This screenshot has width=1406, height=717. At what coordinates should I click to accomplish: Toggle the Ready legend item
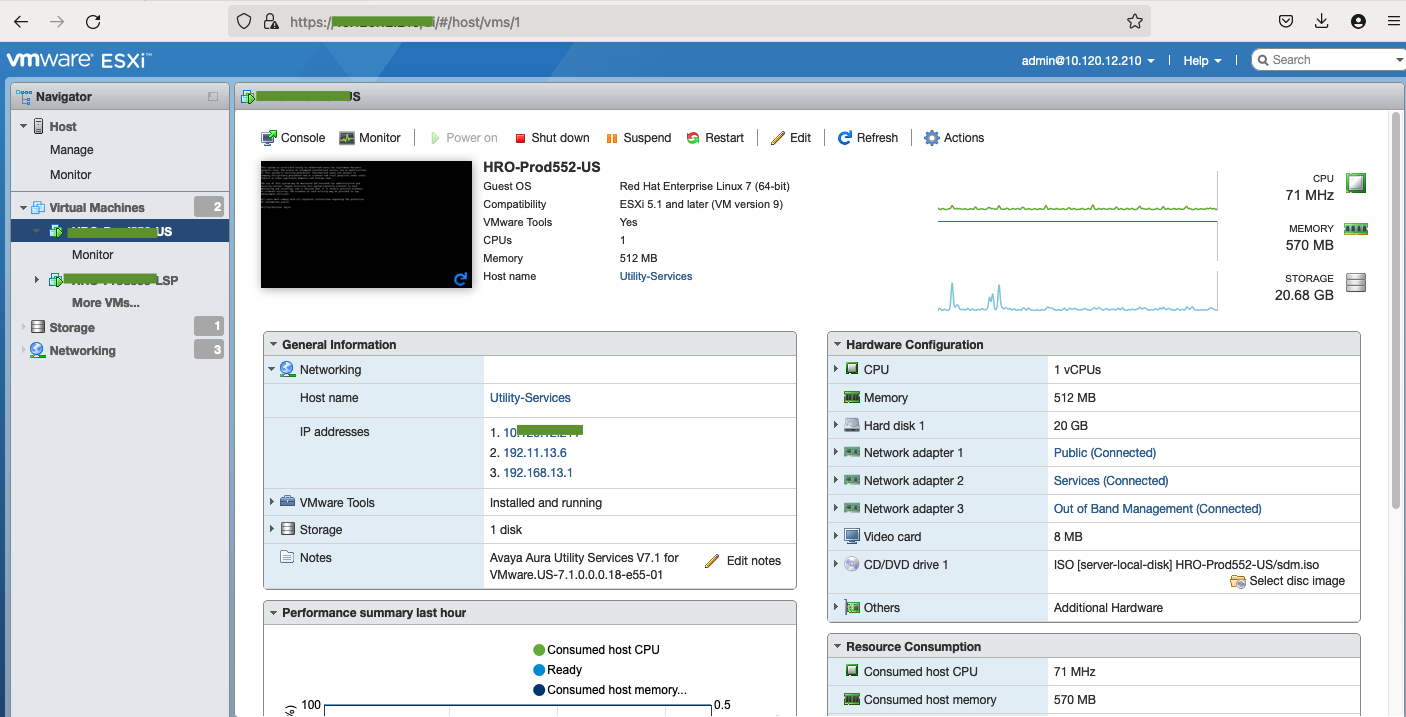coord(558,670)
